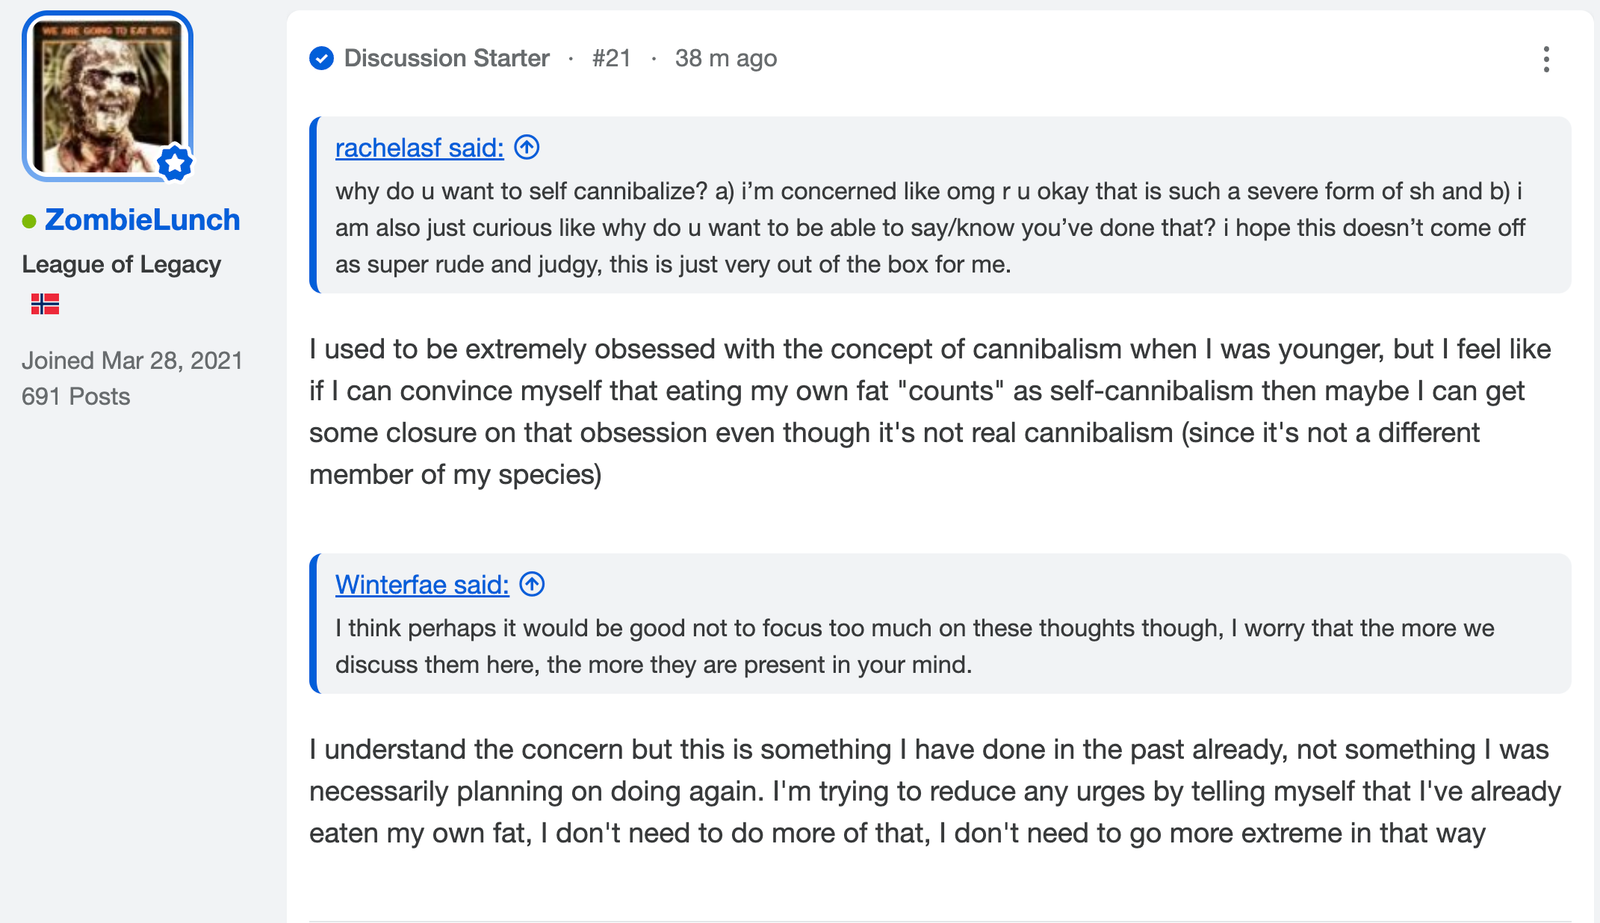Expand the Winterfae quoted message block

tap(940, 623)
